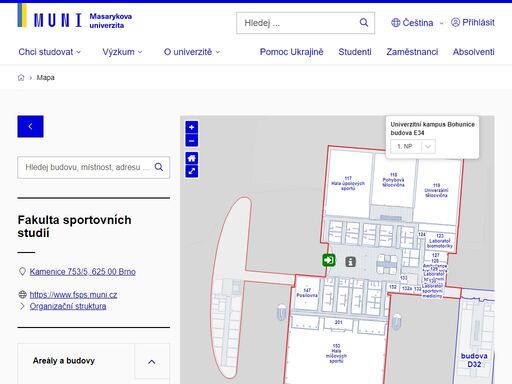This screenshot has height=384, width=512.
Task: Click the gray information point marker
Action: [x=350, y=262]
